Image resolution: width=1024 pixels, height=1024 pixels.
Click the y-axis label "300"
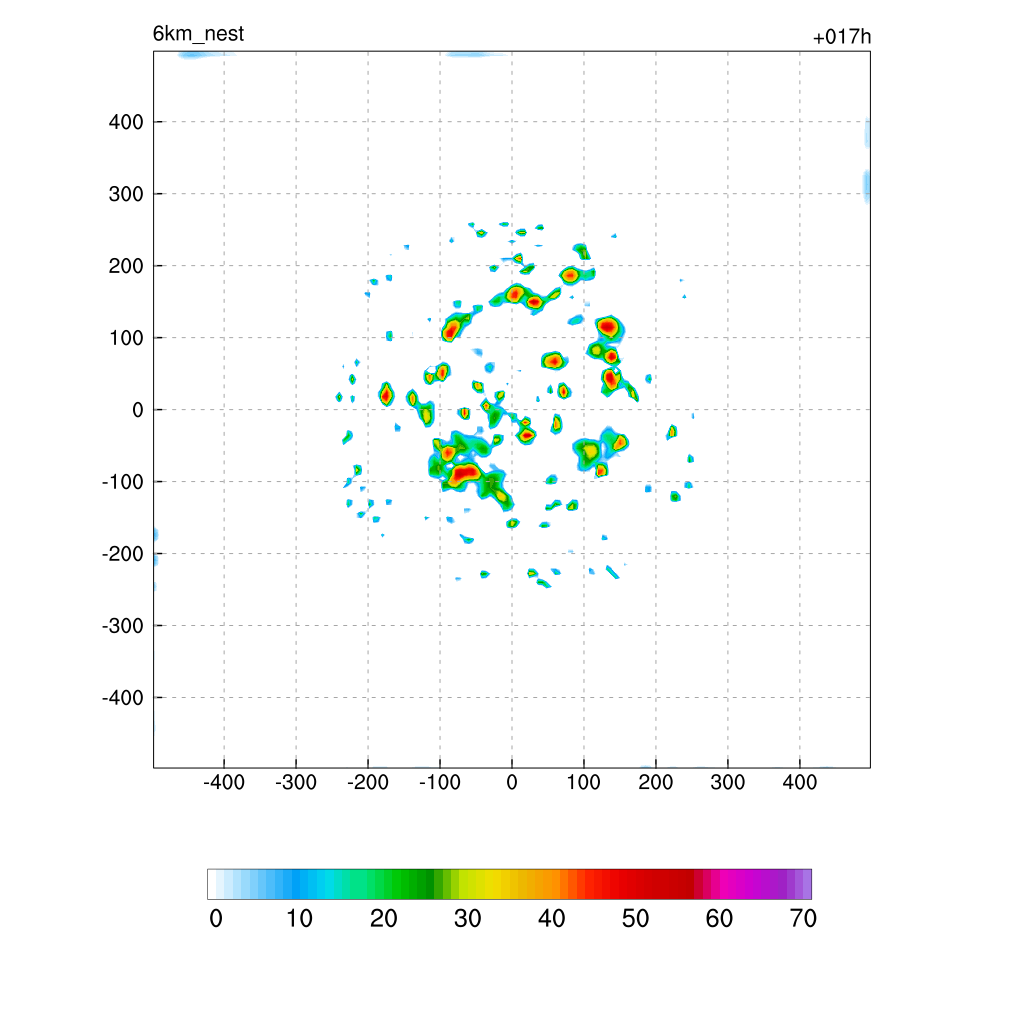click(126, 194)
